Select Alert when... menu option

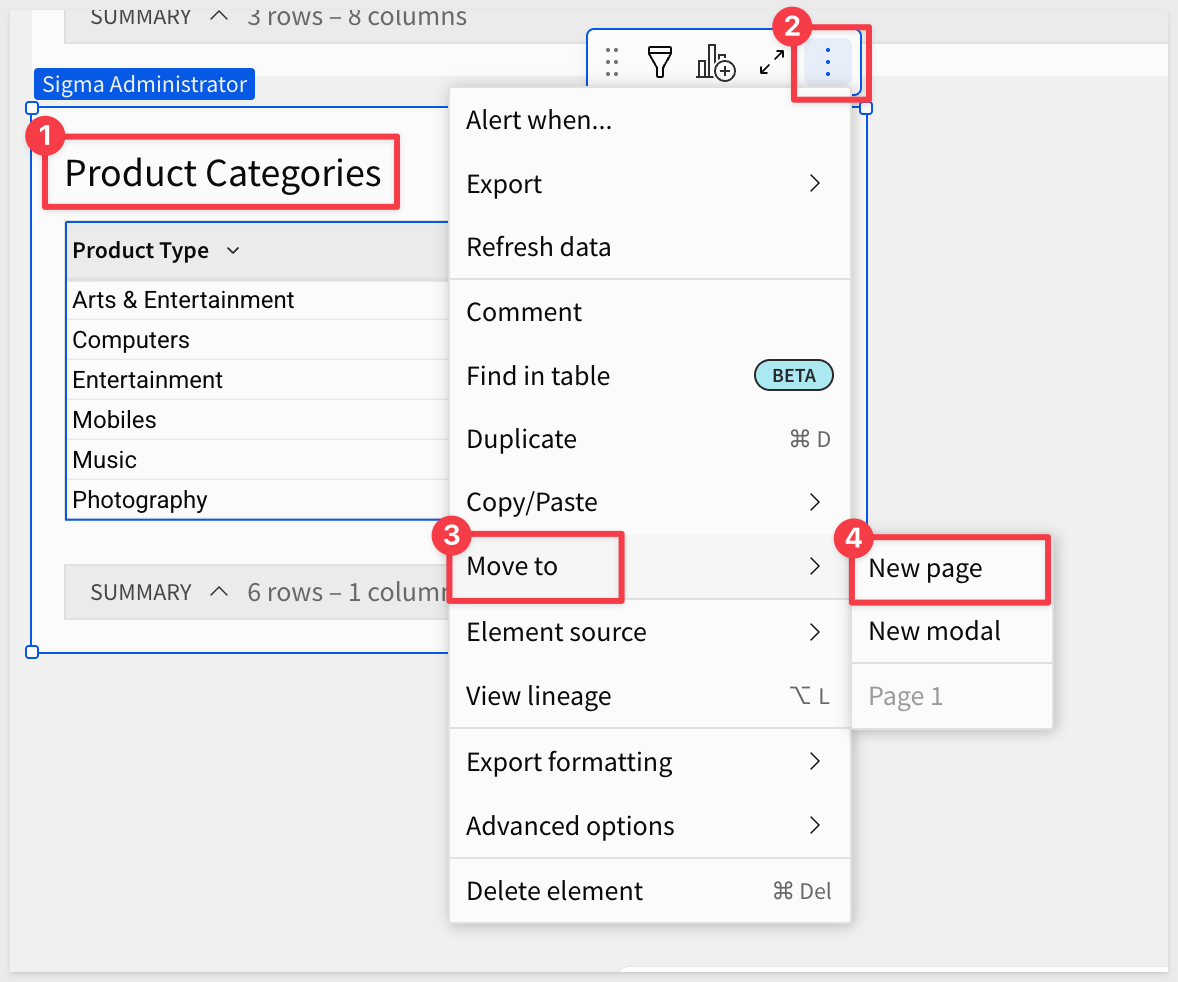click(x=539, y=121)
